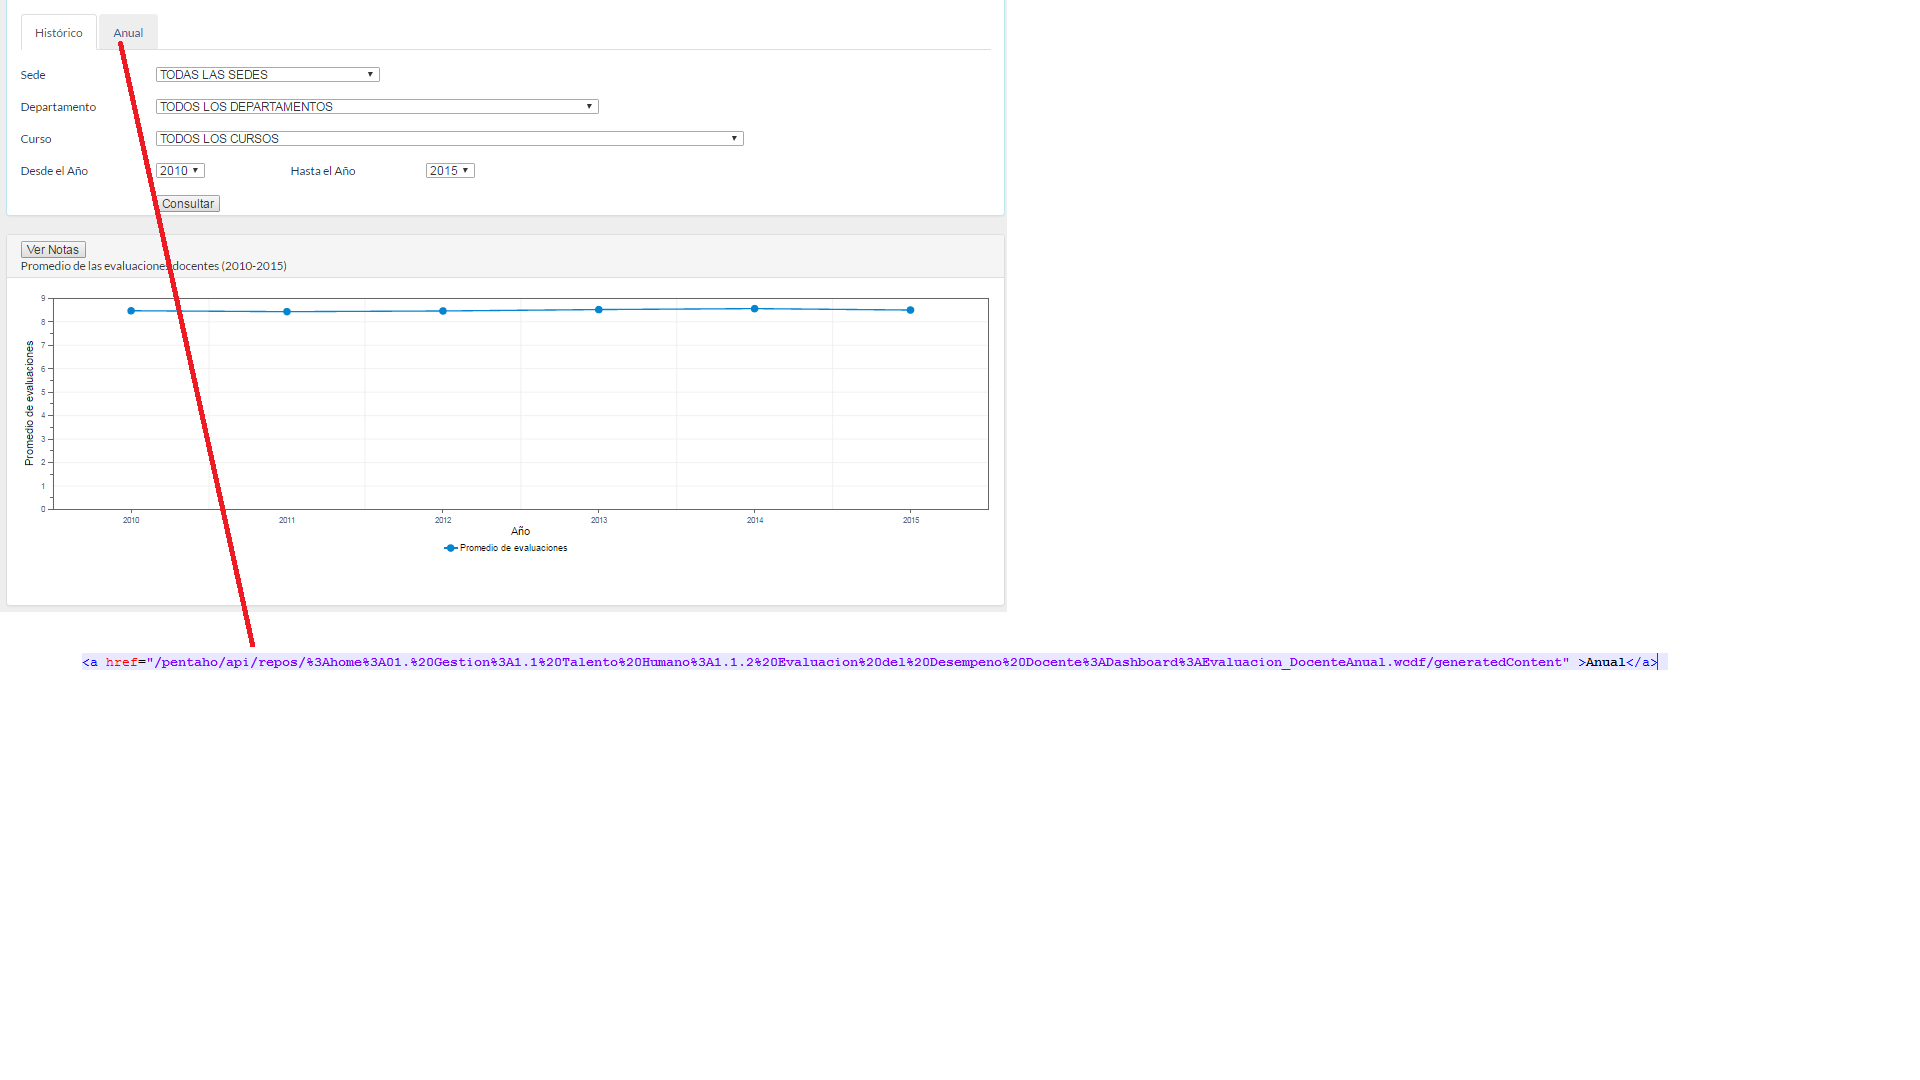The width and height of the screenshot is (1920, 1080).
Task: Open the 'Desde el Año' 2010 dropdown
Action: click(180, 171)
